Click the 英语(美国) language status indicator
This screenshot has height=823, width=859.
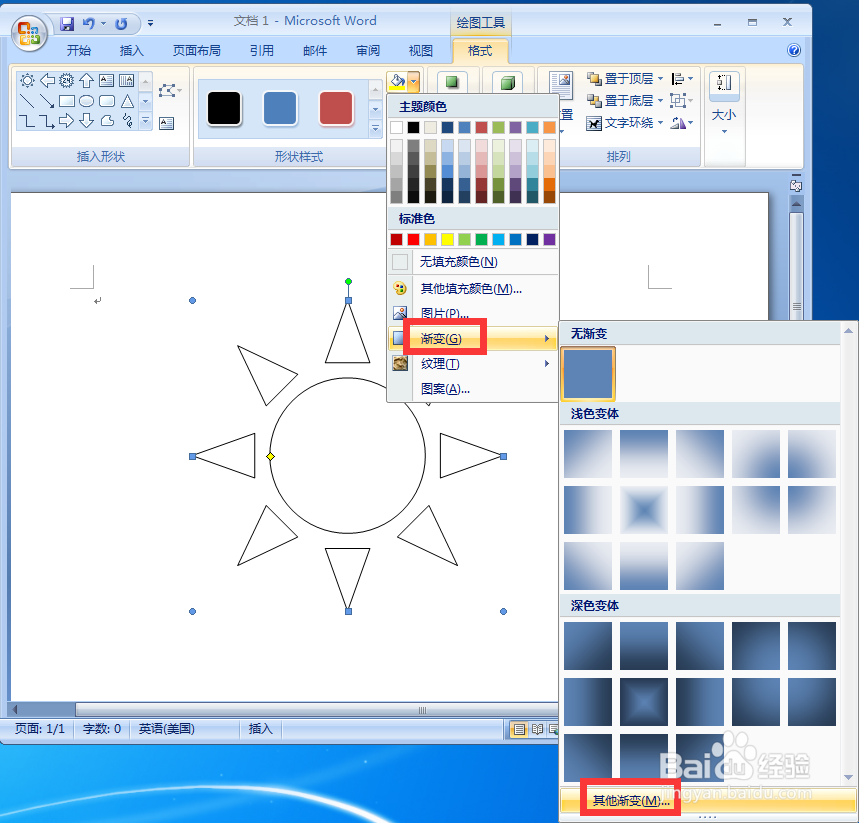(167, 729)
